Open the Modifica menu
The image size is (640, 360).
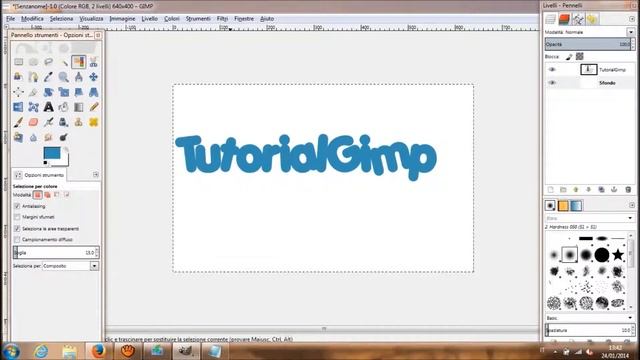coord(32,19)
